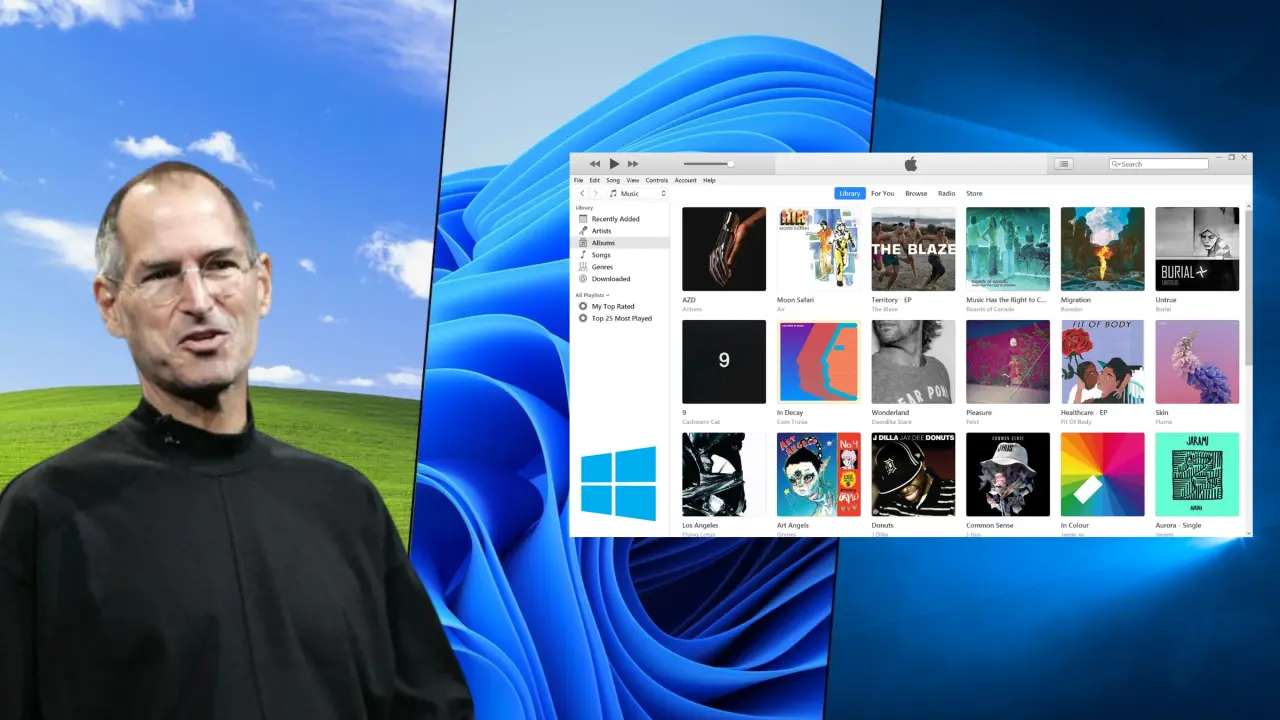
Task: Click the rewind/previous track button
Action: pos(595,164)
